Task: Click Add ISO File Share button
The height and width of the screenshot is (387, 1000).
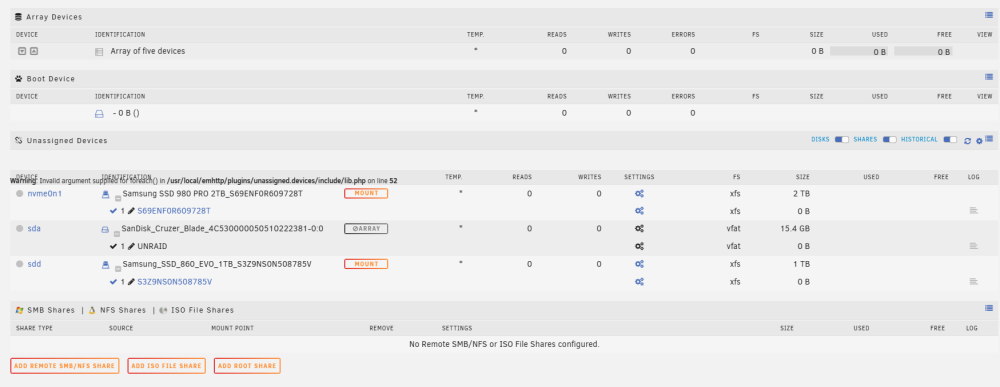Action: 166,366
